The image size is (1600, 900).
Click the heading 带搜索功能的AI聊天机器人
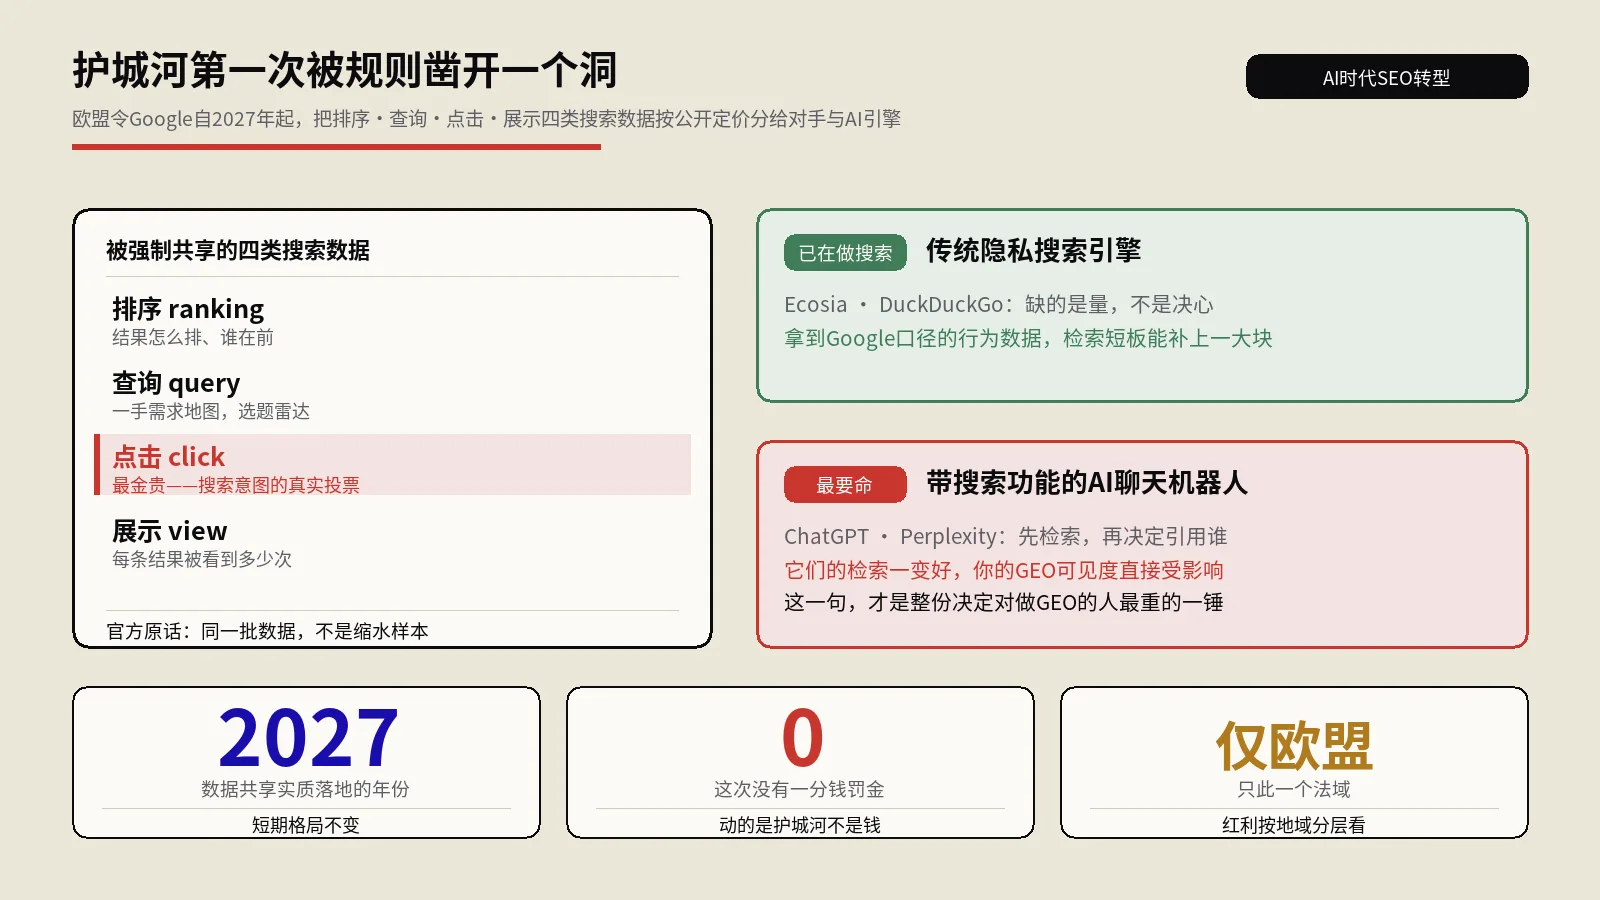[1087, 483]
